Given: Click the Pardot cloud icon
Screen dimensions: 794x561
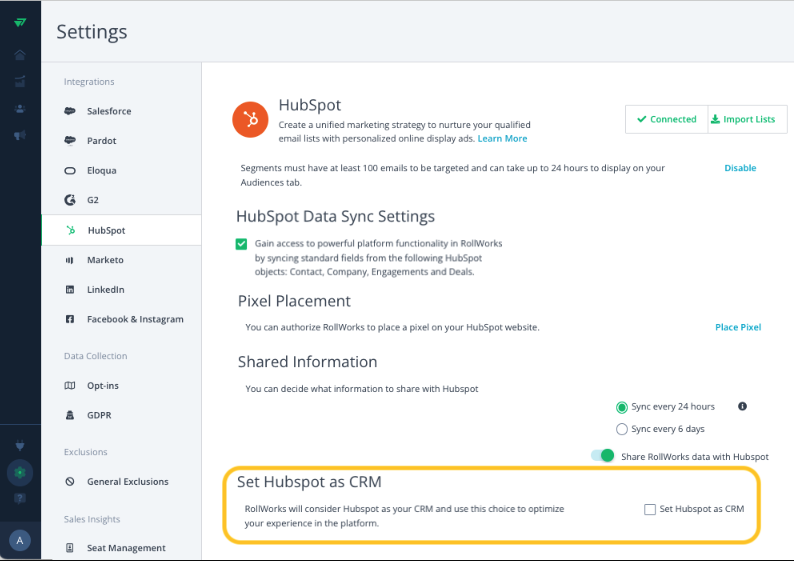Looking at the screenshot, I should point(70,140).
